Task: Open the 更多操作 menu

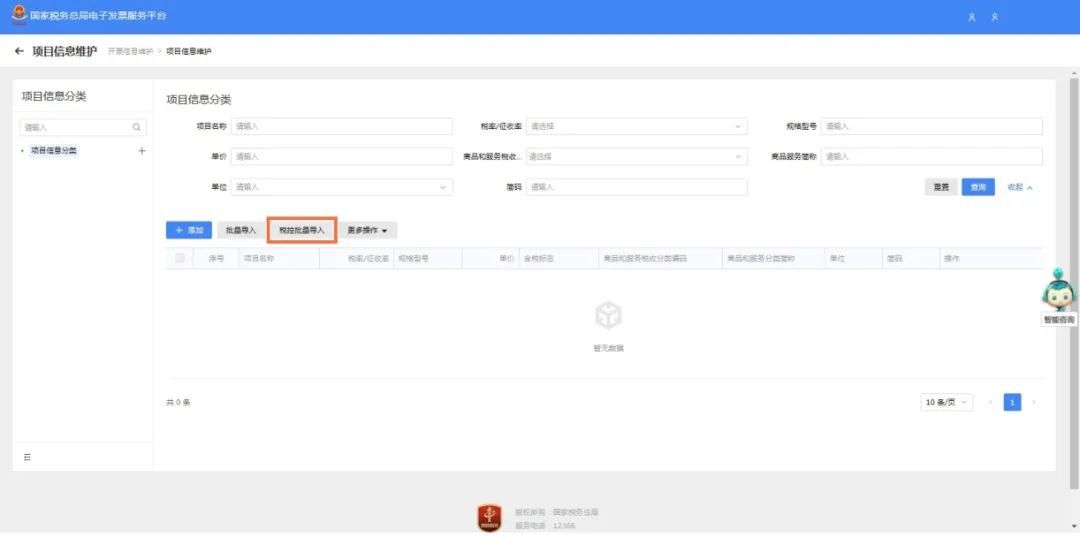Action: 367,230
